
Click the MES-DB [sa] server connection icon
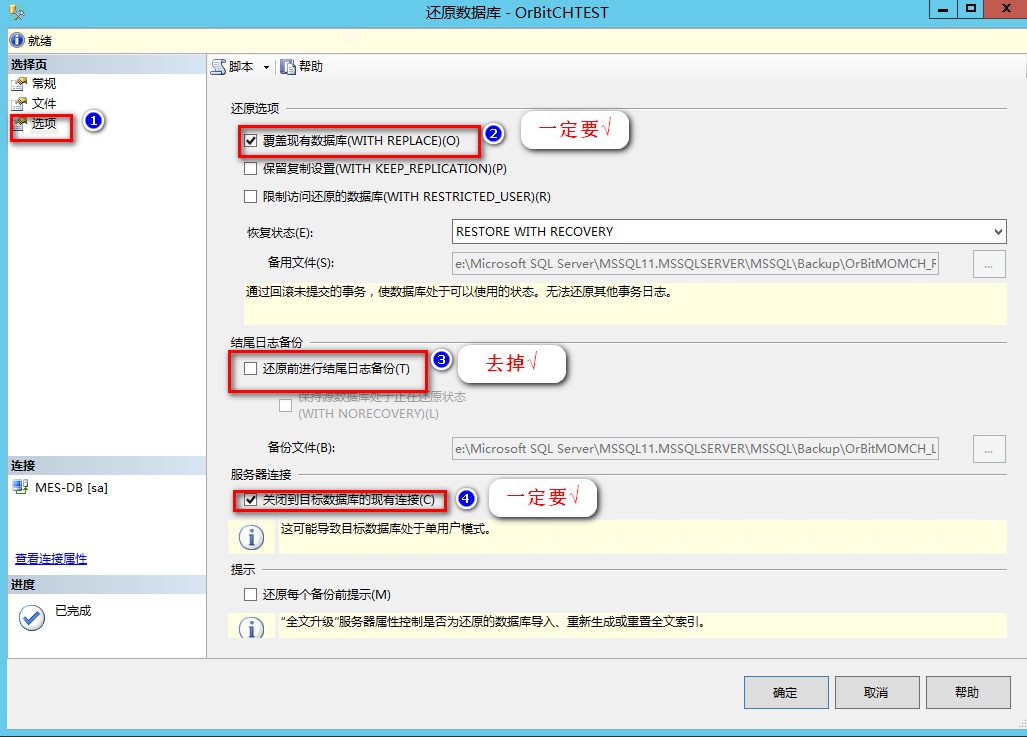click(x=21, y=487)
